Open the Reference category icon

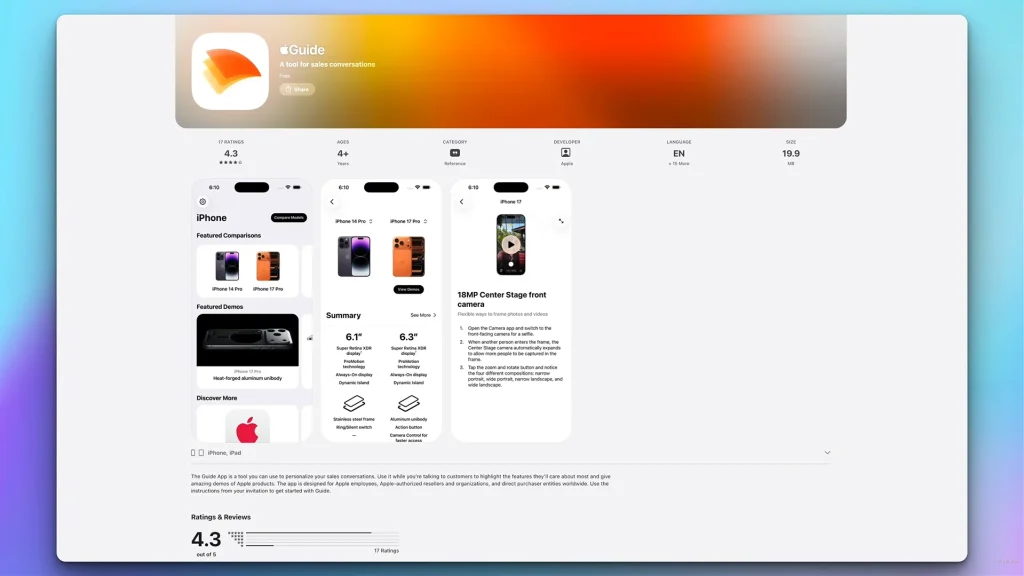(x=455, y=153)
